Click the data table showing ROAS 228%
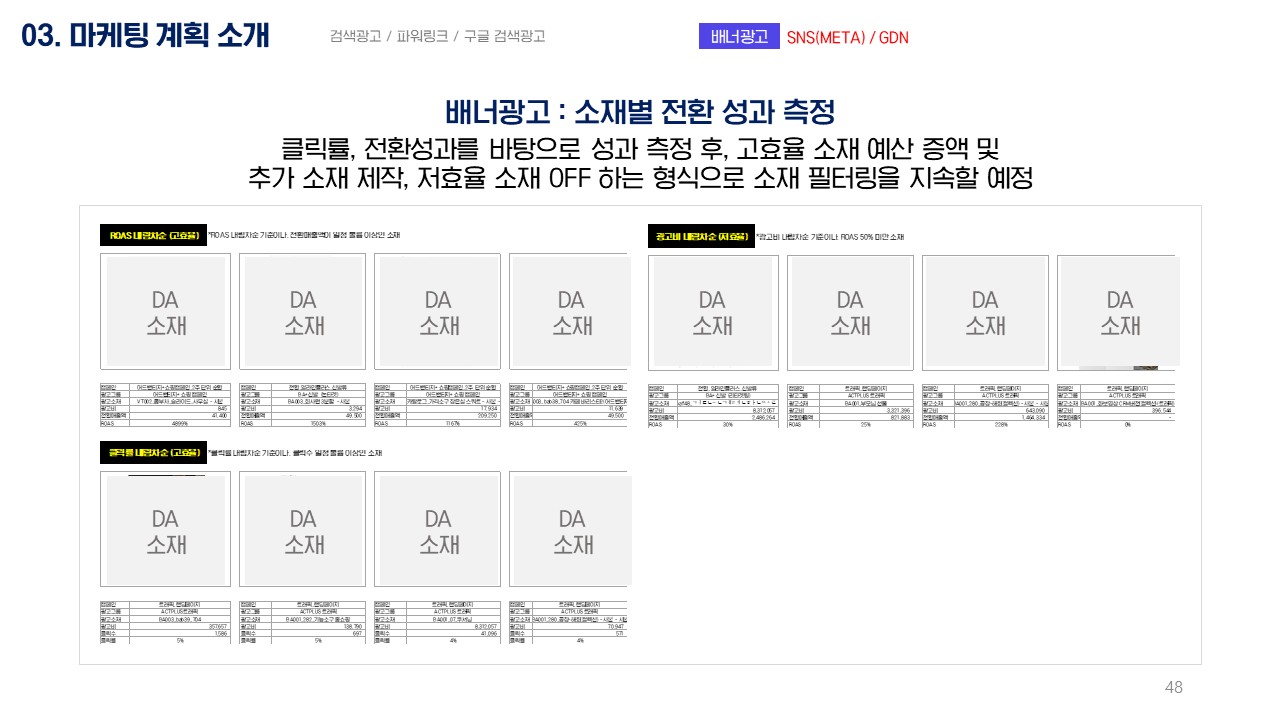The width and height of the screenshot is (1280, 720). pyautogui.click(x=985, y=406)
